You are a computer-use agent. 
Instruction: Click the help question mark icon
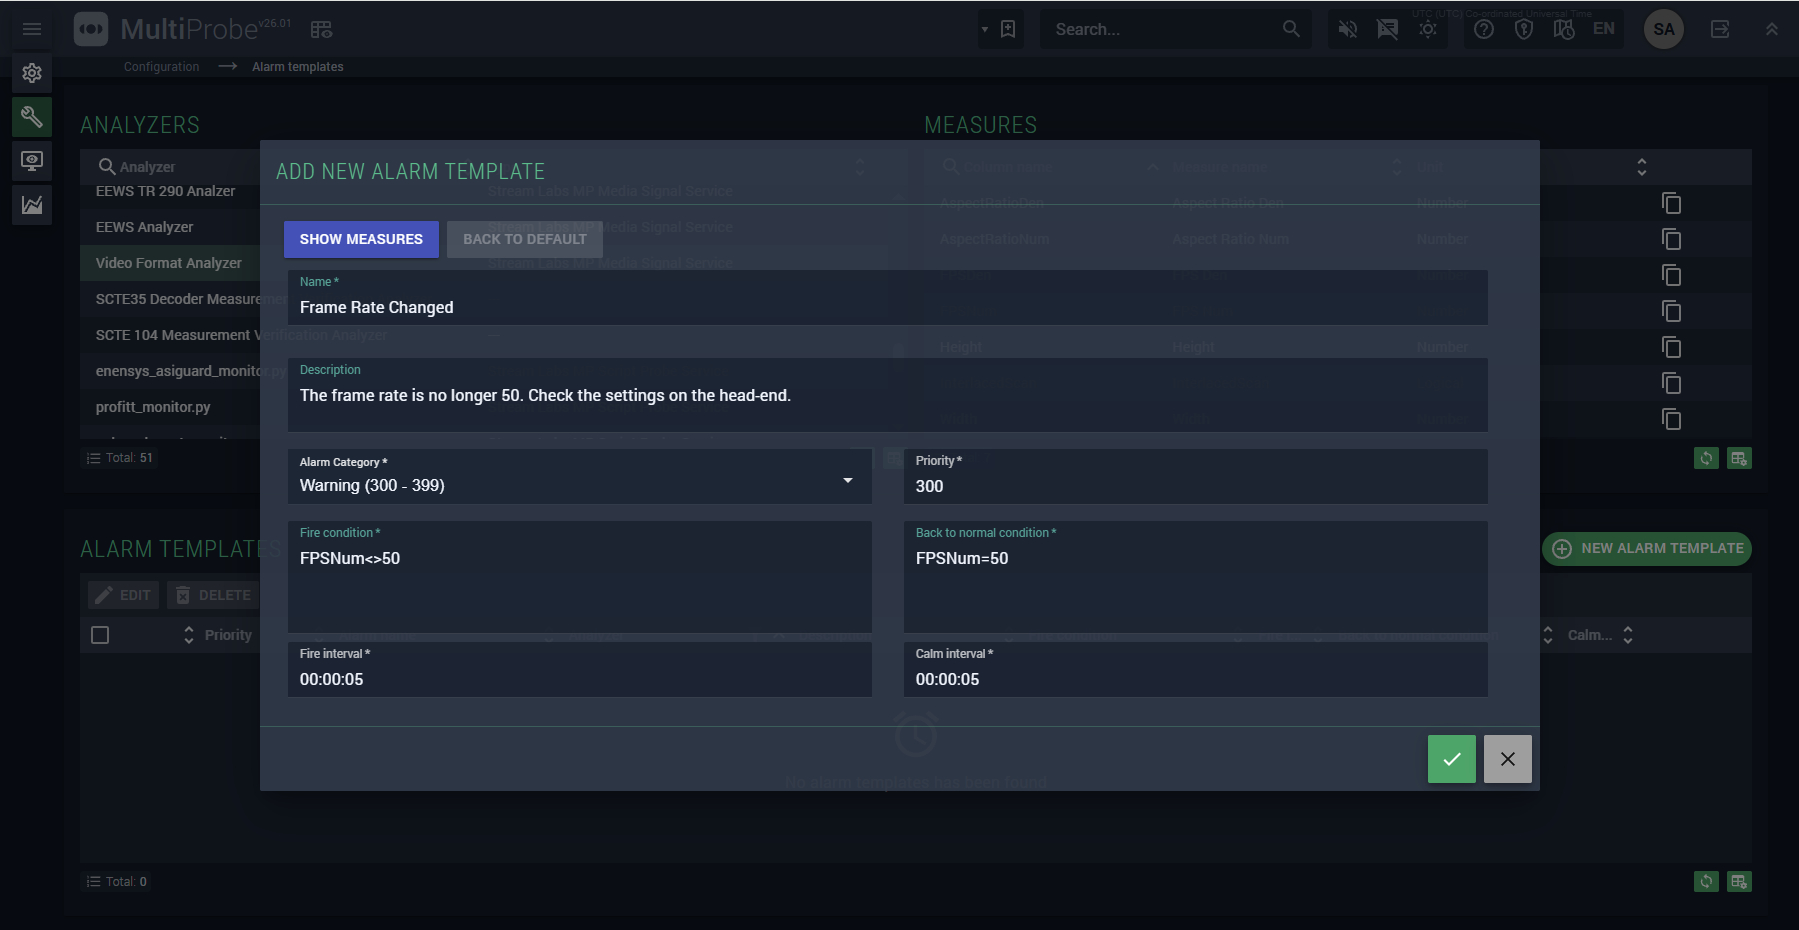click(1484, 29)
